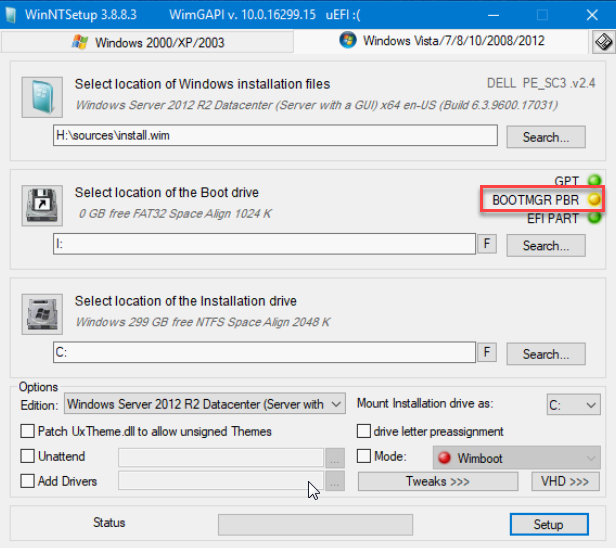Open the Wimboot mode dropdown
Viewport: 616px width, 548px height.
517,457
